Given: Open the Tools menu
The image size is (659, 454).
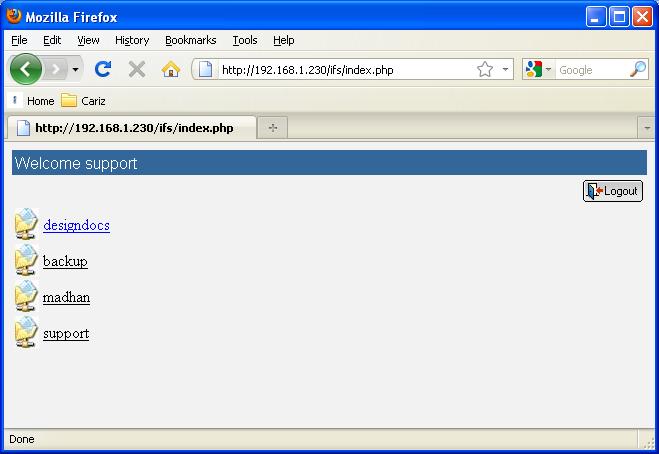Looking at the screenshot, I should point(245,40).
